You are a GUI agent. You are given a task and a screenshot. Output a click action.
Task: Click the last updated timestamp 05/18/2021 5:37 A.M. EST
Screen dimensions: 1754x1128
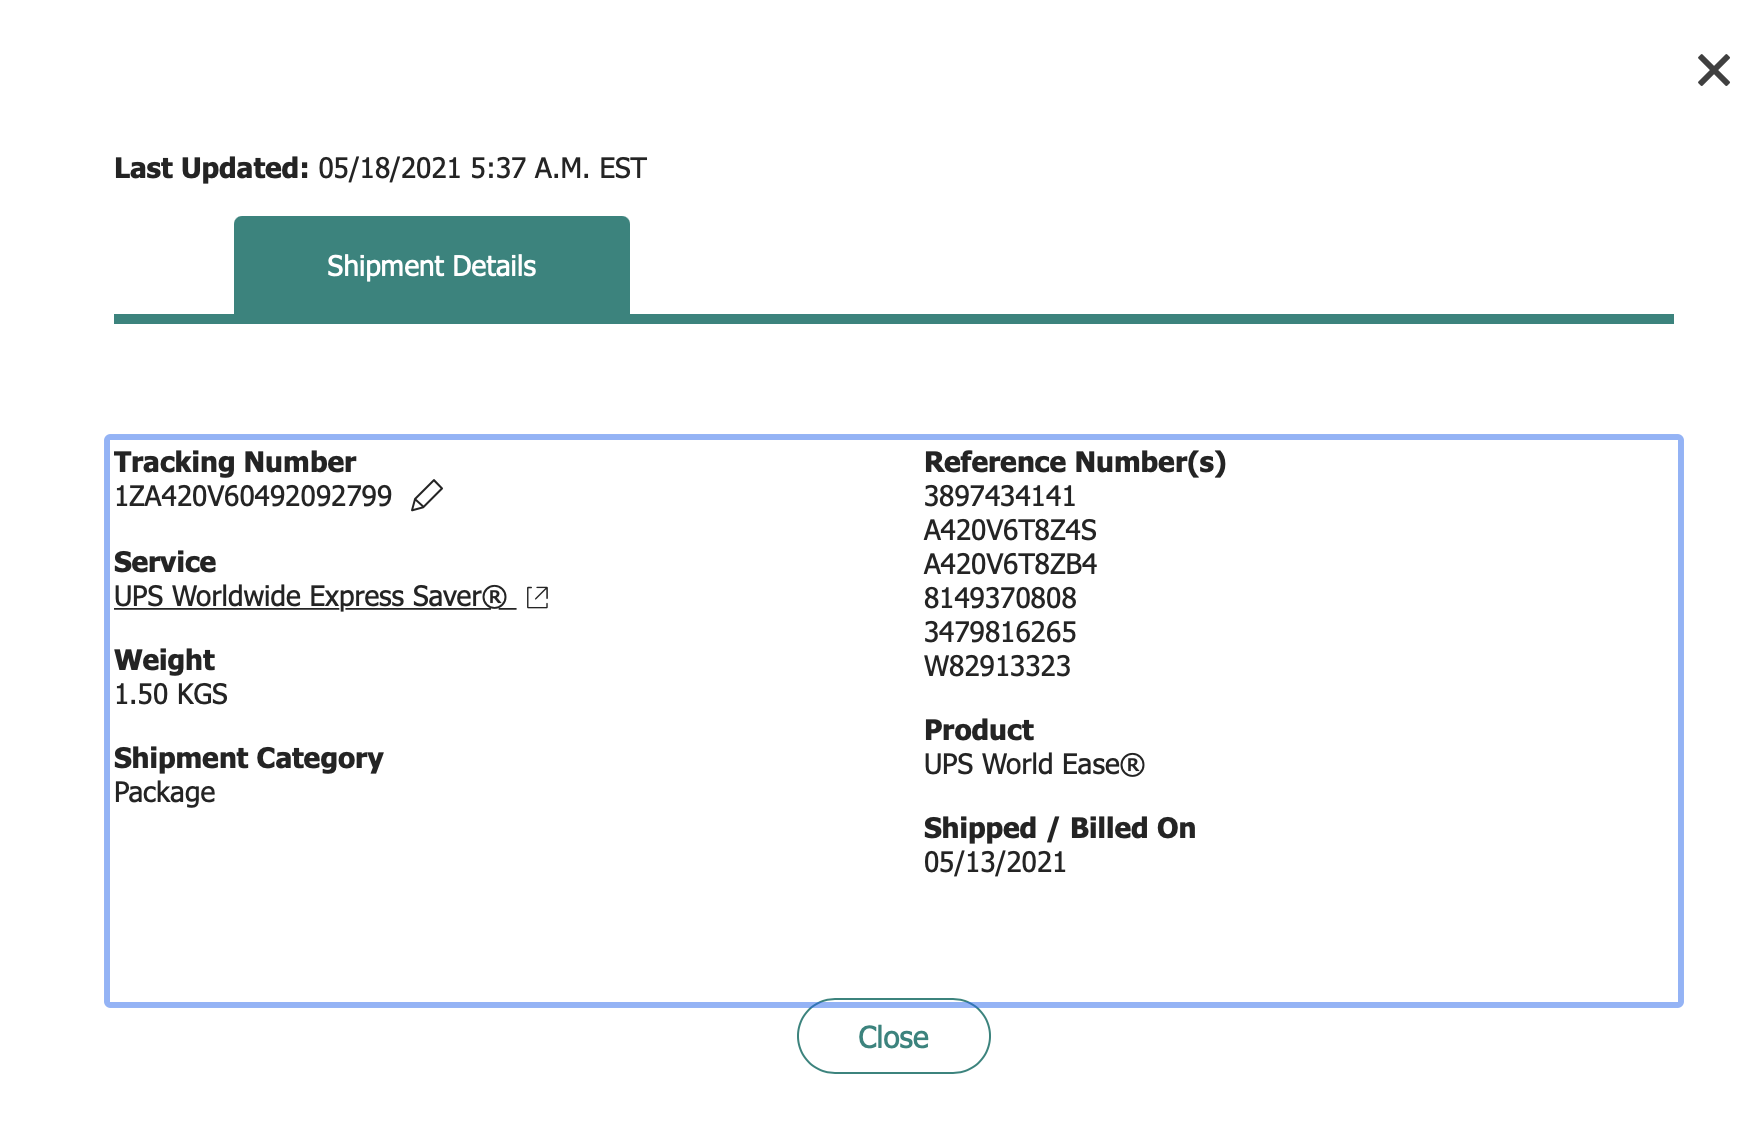pyautogui.click(x=482, y=168)
